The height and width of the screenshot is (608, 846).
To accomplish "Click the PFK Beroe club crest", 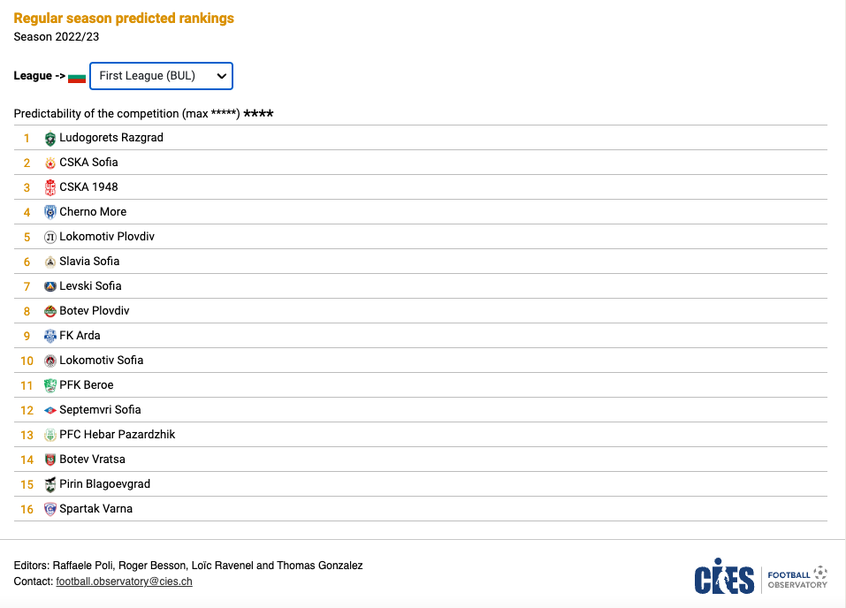I will coord(50,385).
